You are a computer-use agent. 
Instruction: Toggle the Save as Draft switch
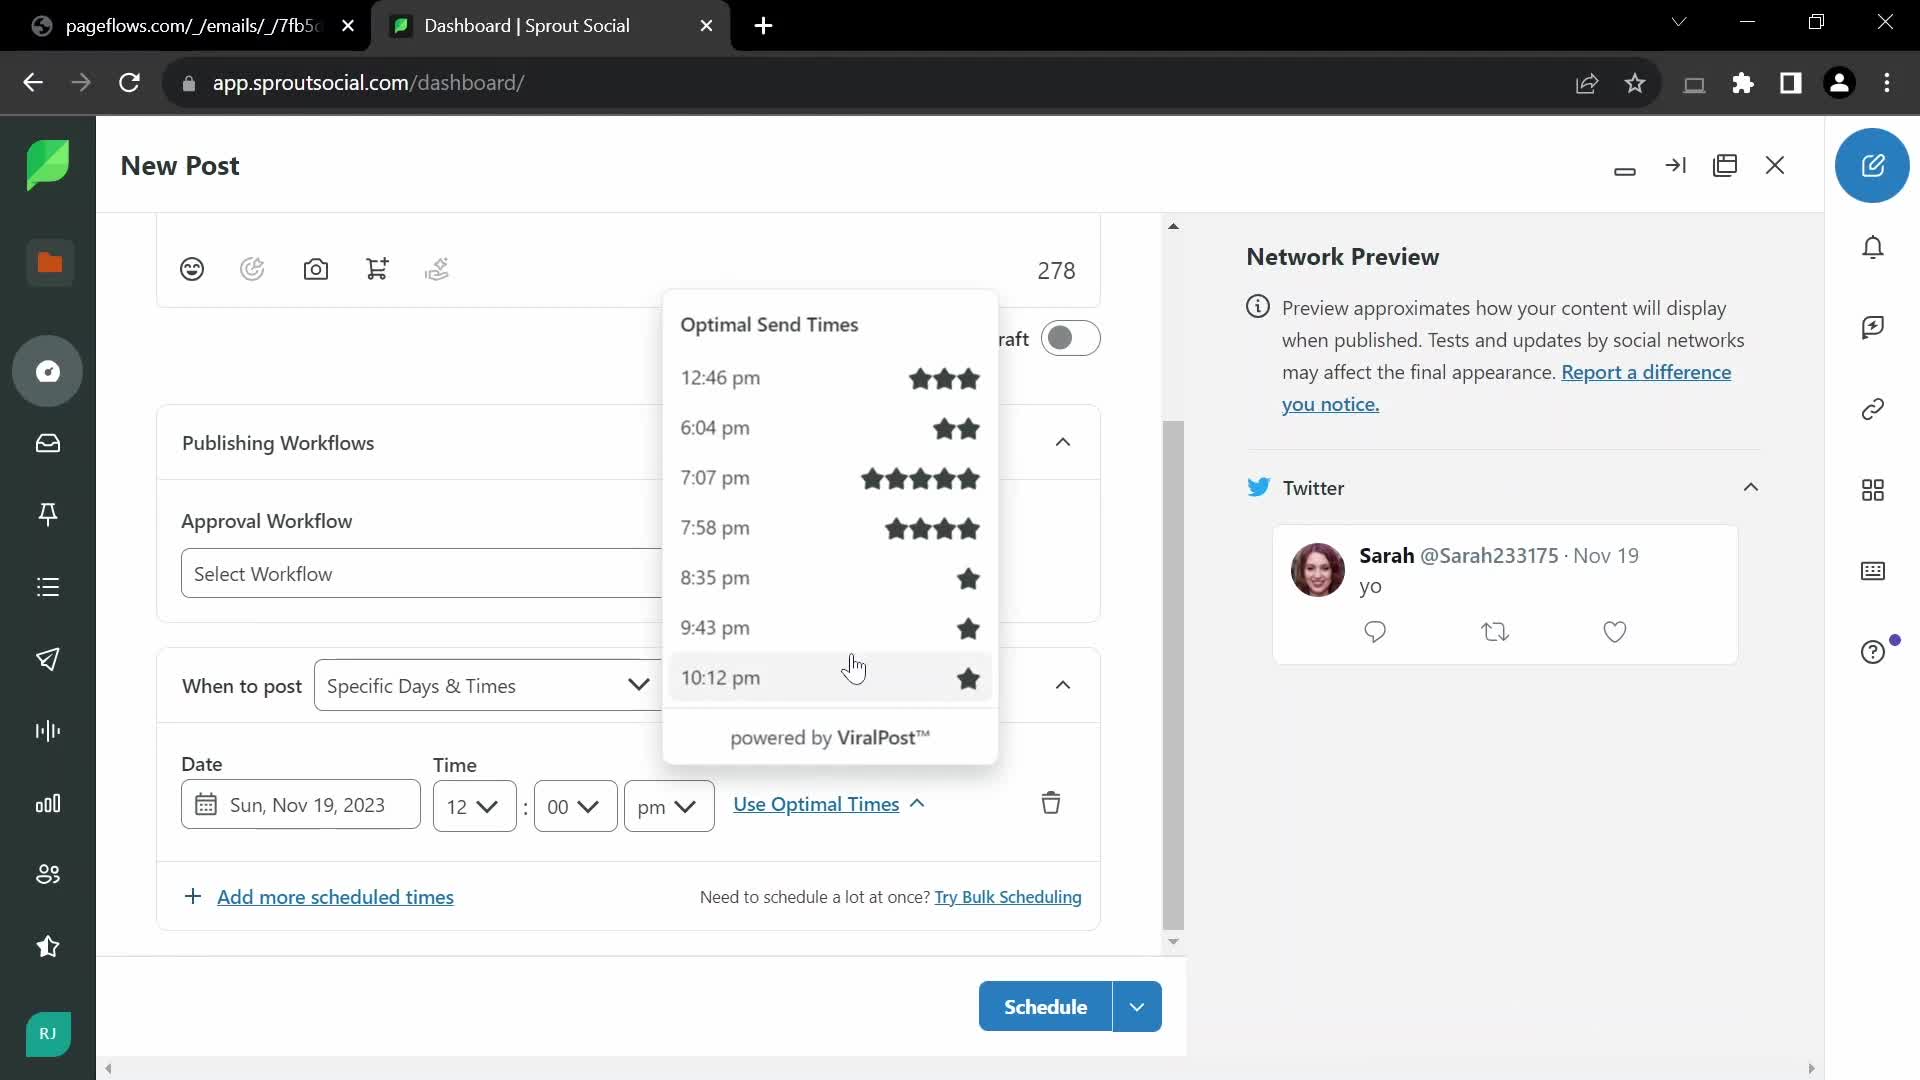point(1069,339)
